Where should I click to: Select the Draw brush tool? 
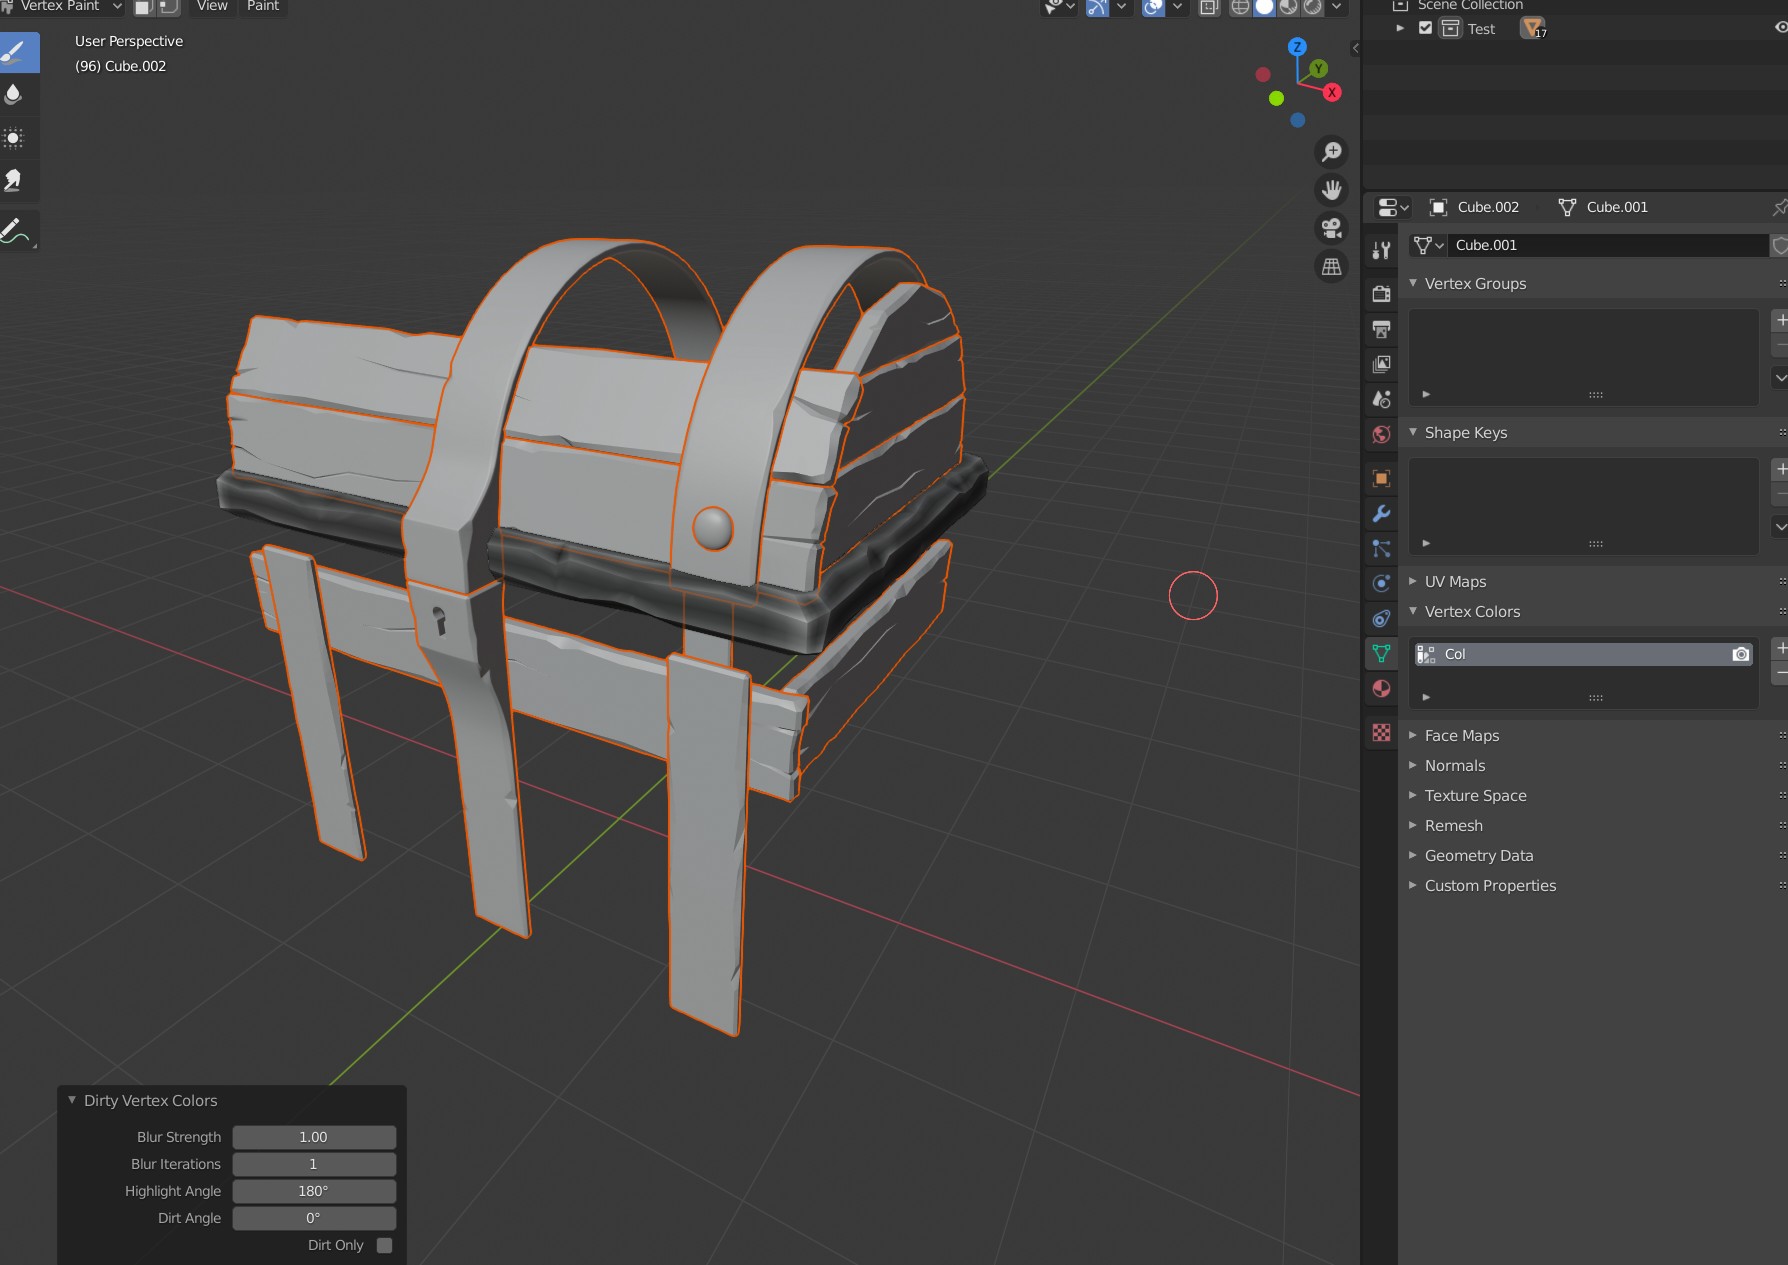(18, 52)
